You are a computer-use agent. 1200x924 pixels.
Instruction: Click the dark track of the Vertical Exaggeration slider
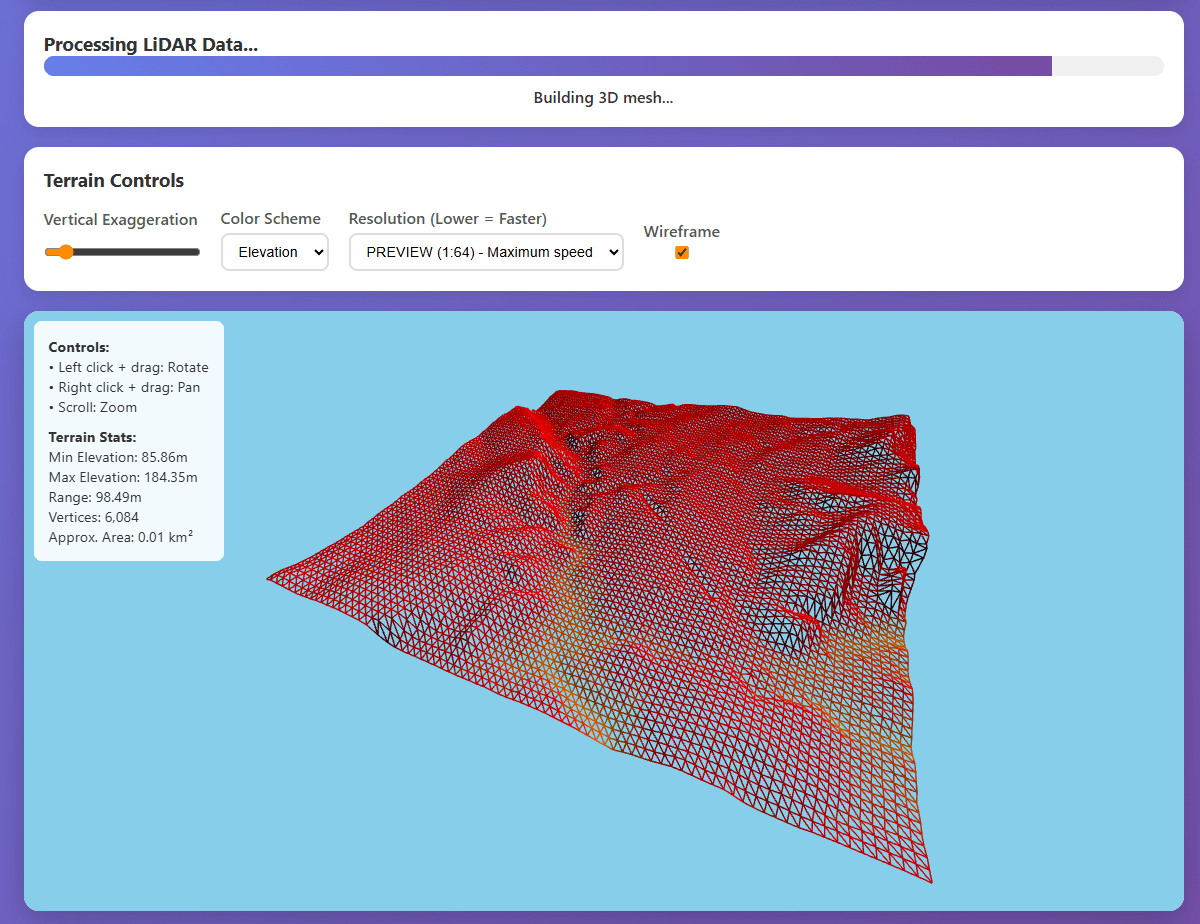[140, 252]
